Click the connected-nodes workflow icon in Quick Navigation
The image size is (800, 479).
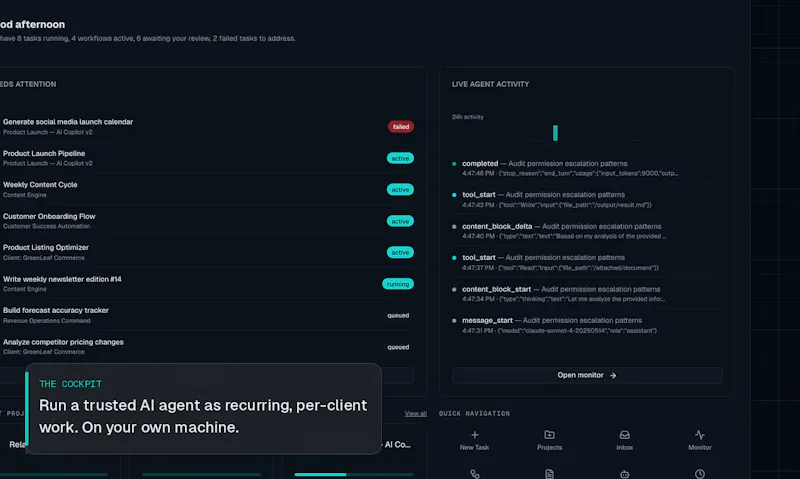click(474, 474)
